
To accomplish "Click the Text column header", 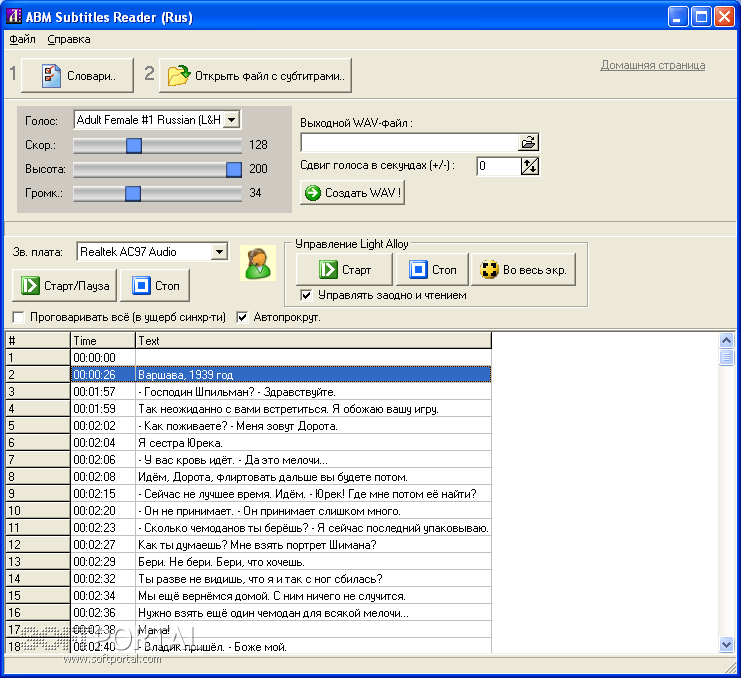I will [314, 341].
